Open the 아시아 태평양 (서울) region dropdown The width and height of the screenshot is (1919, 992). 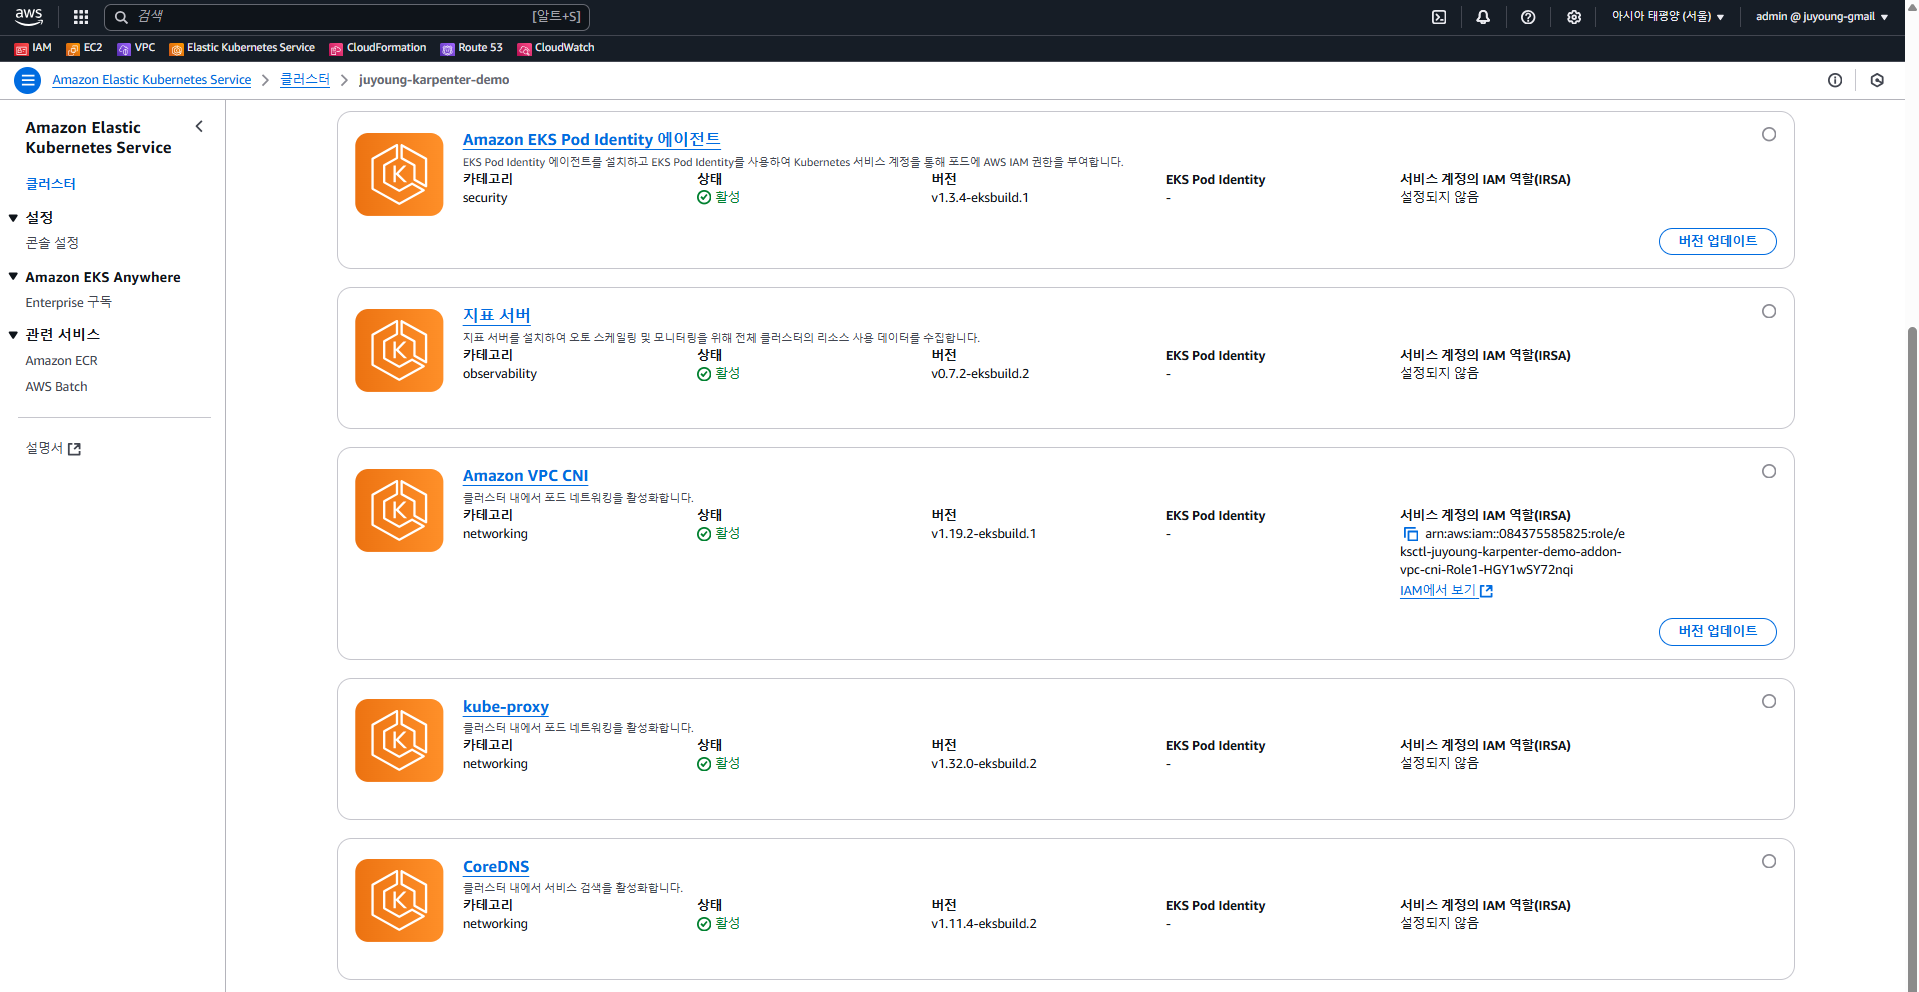(x=1667, y=17)
